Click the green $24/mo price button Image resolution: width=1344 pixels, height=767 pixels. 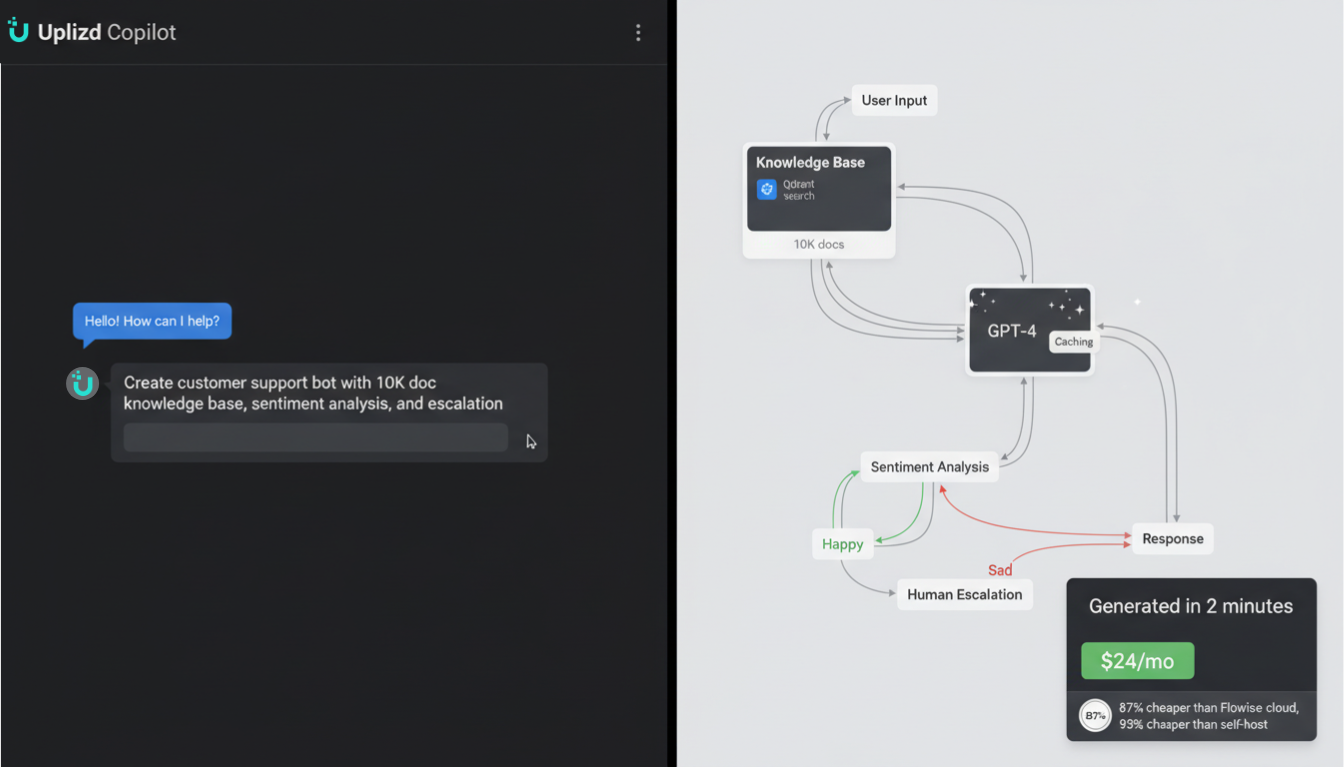point(1137,660)
